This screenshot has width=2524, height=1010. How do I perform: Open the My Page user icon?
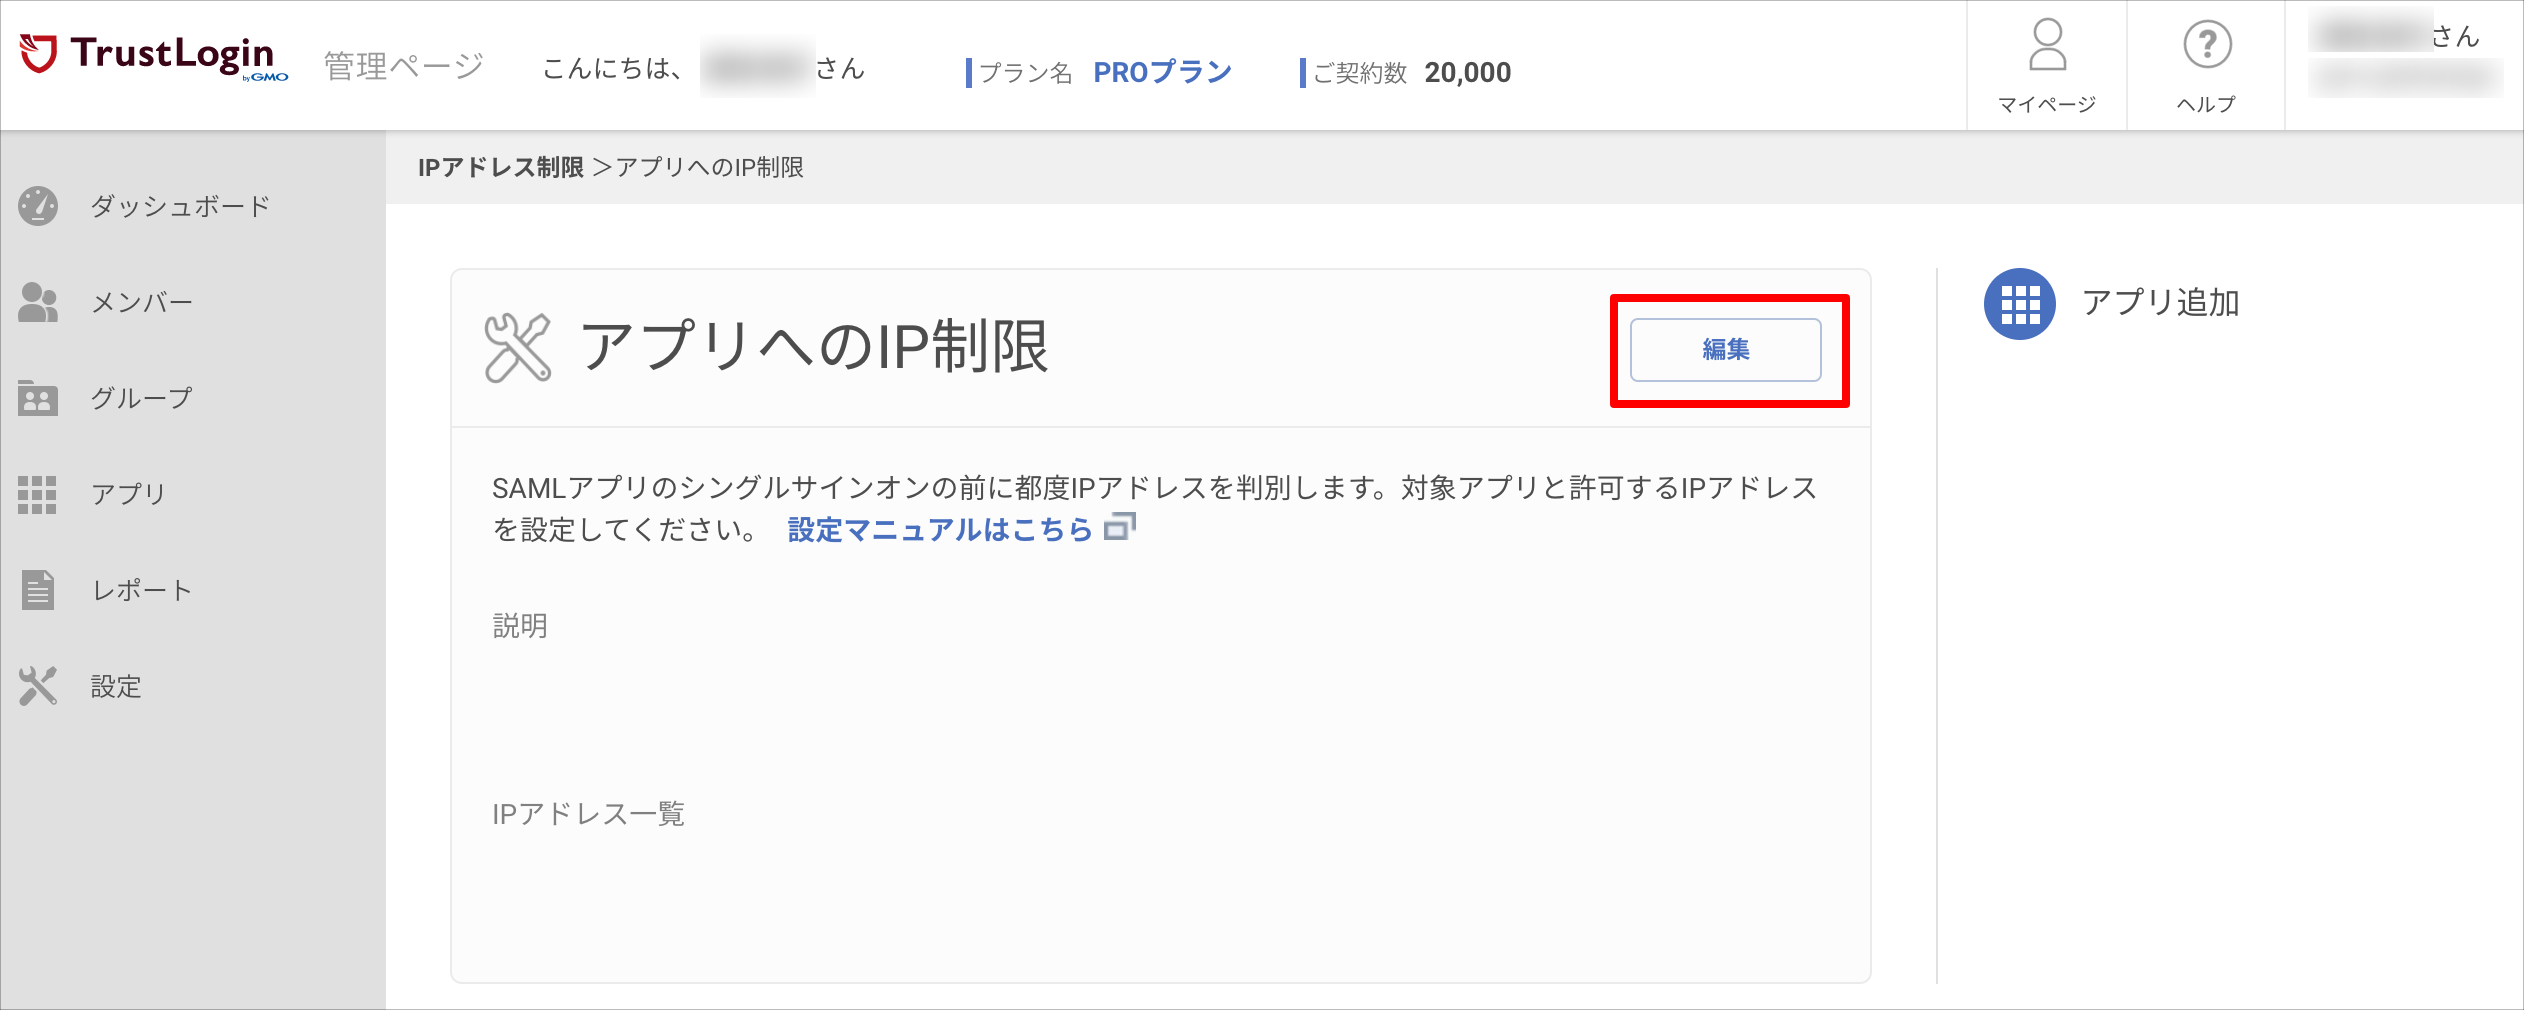[x=2046, y=46]
